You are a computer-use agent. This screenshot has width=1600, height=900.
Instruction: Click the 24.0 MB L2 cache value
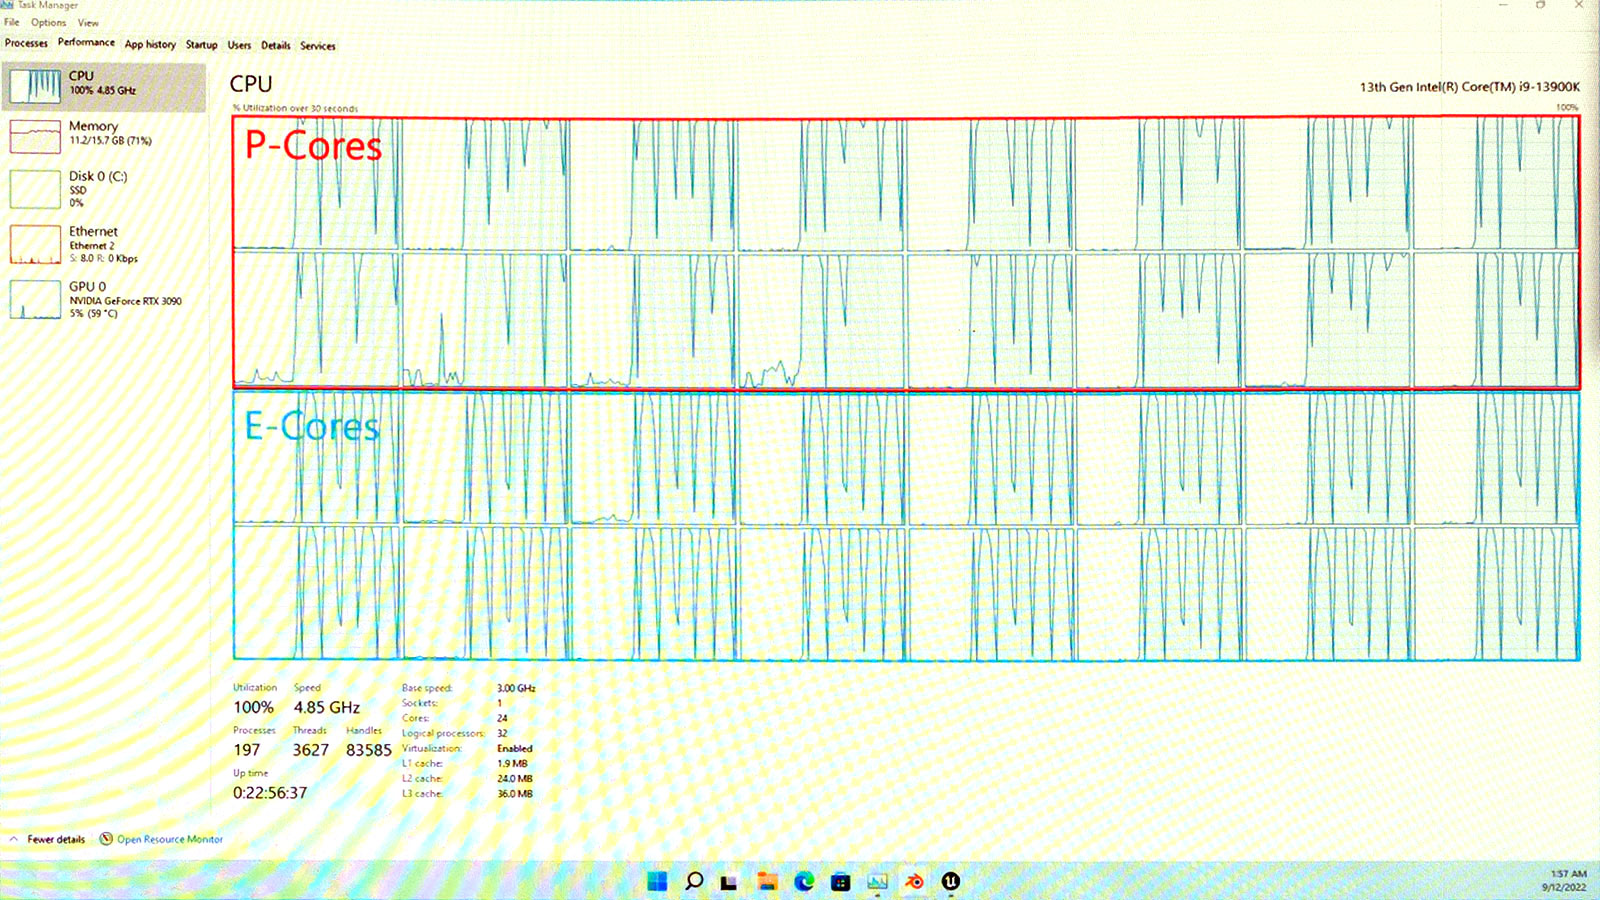coord(515,778)
